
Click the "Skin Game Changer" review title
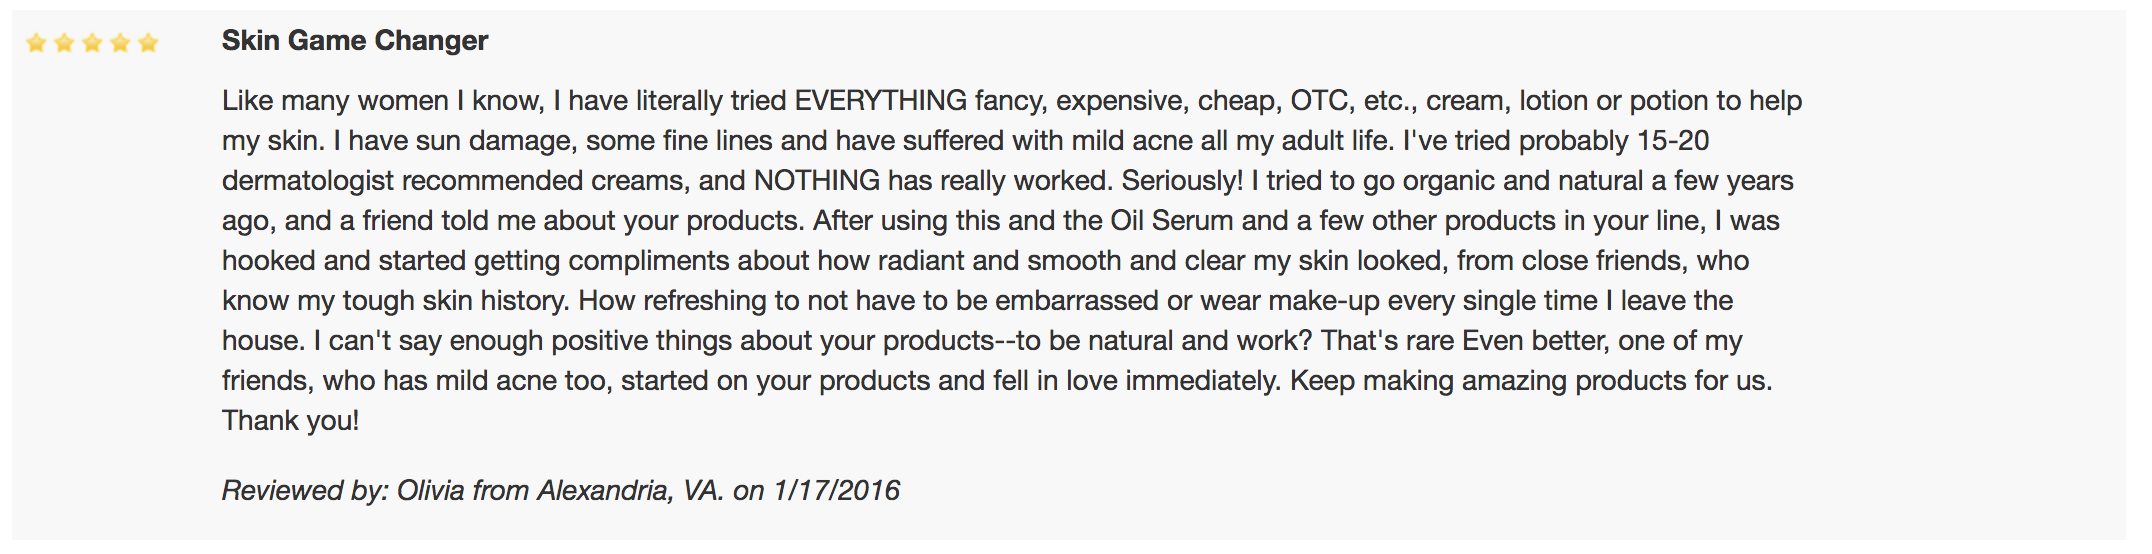point(354,41)
